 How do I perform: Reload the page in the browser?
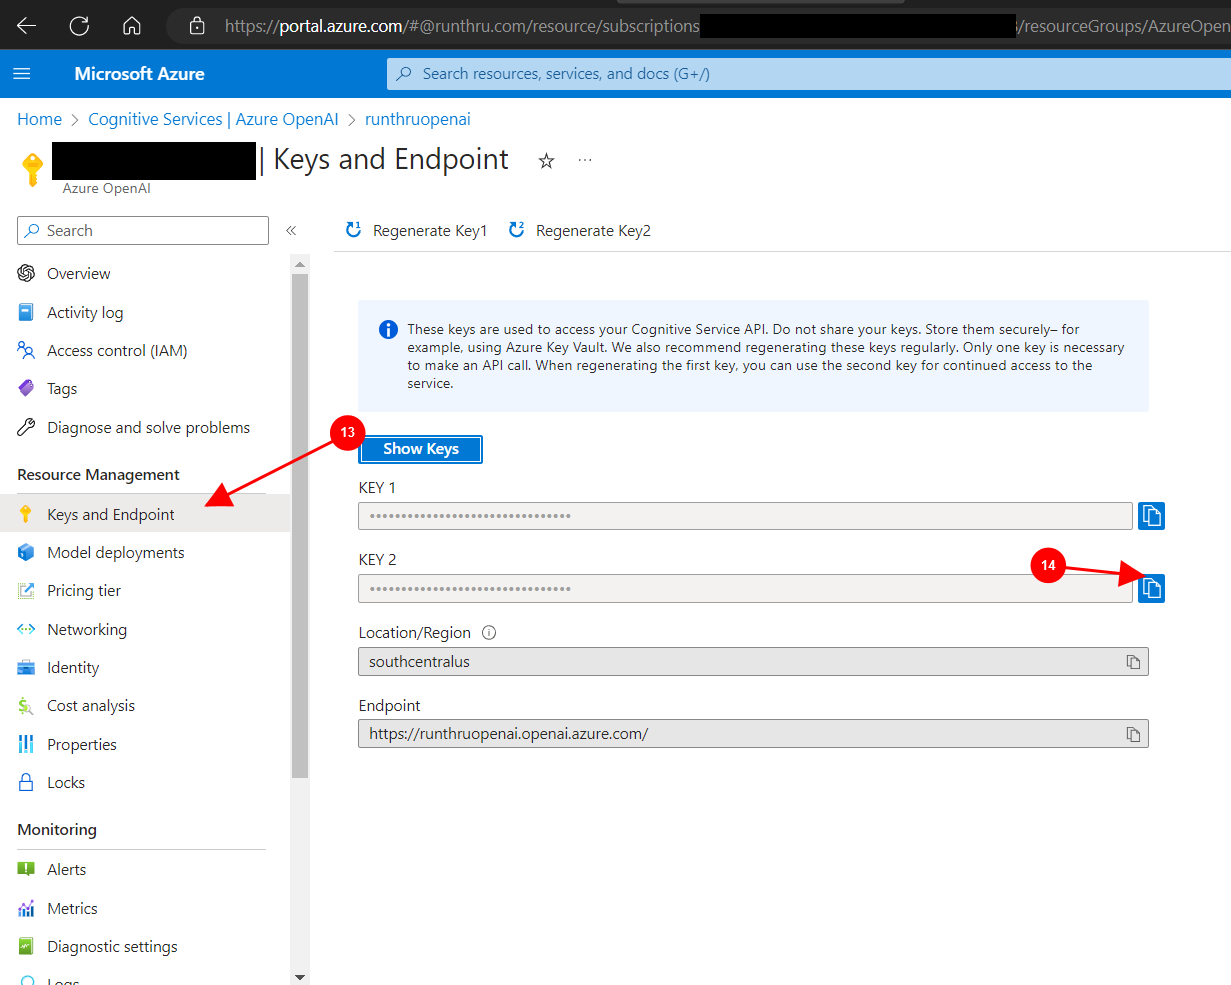coord(79,26)
